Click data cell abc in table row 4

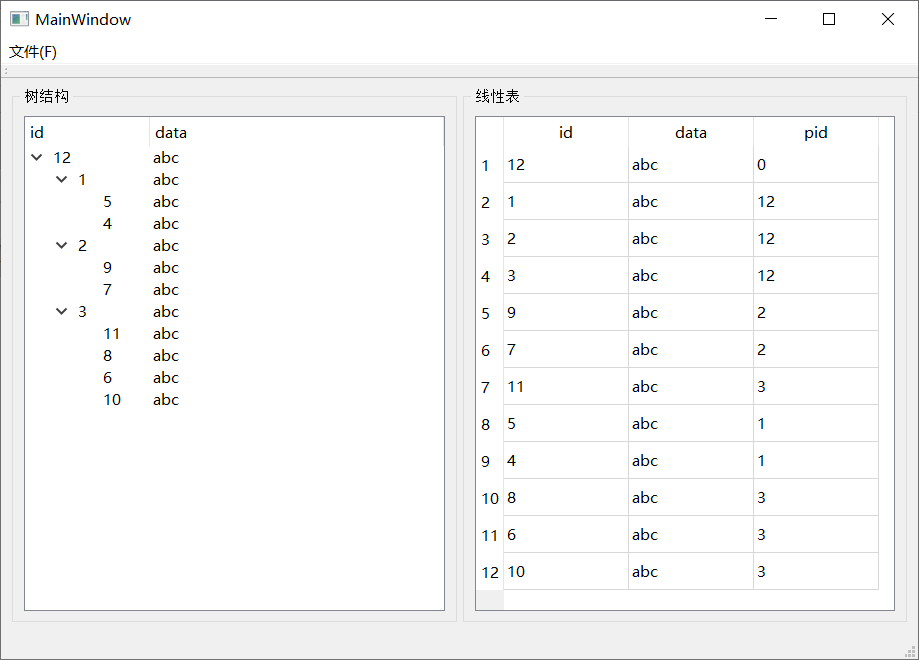(x=691, y=275)
